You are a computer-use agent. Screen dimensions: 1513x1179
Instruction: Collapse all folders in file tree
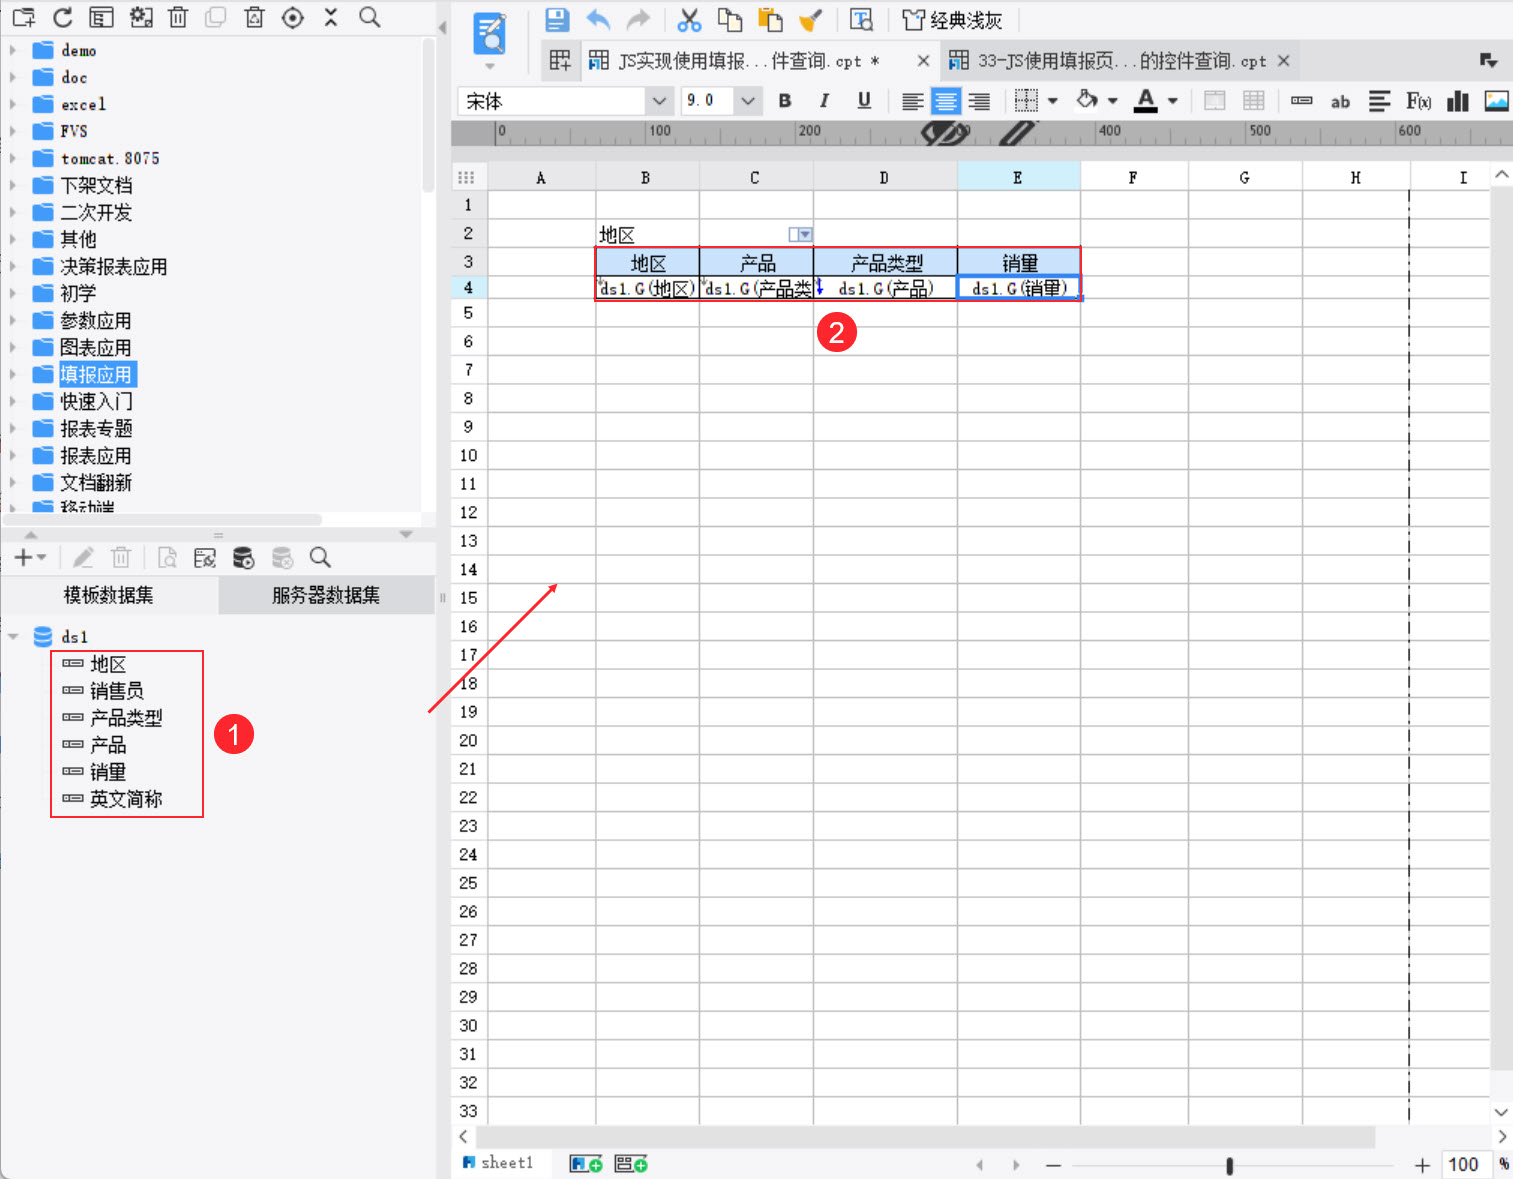331,17
